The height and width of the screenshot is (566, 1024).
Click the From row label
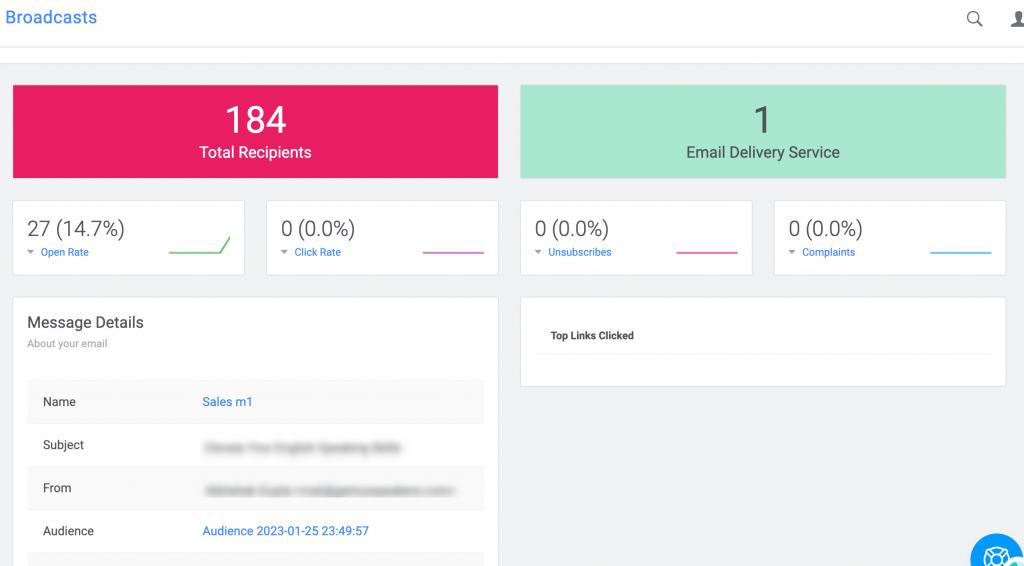coord(57,488)
